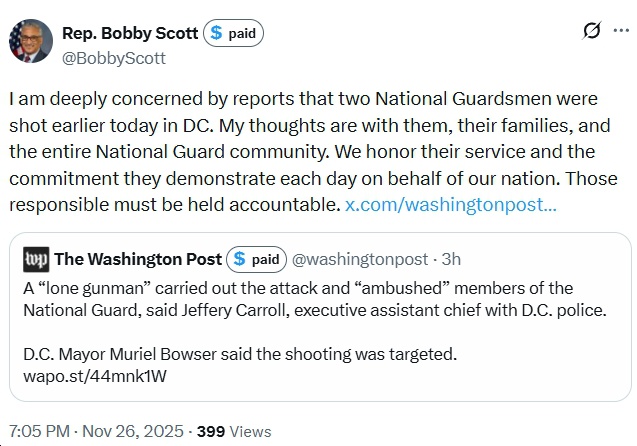Click the paid badge beside The Washington Post
637x446 pixels.
pos(256,259)
